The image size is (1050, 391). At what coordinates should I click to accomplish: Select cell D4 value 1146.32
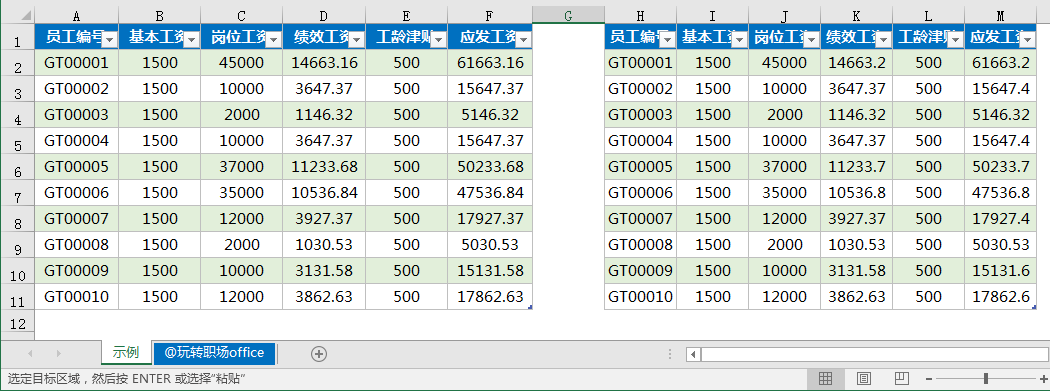324,115
